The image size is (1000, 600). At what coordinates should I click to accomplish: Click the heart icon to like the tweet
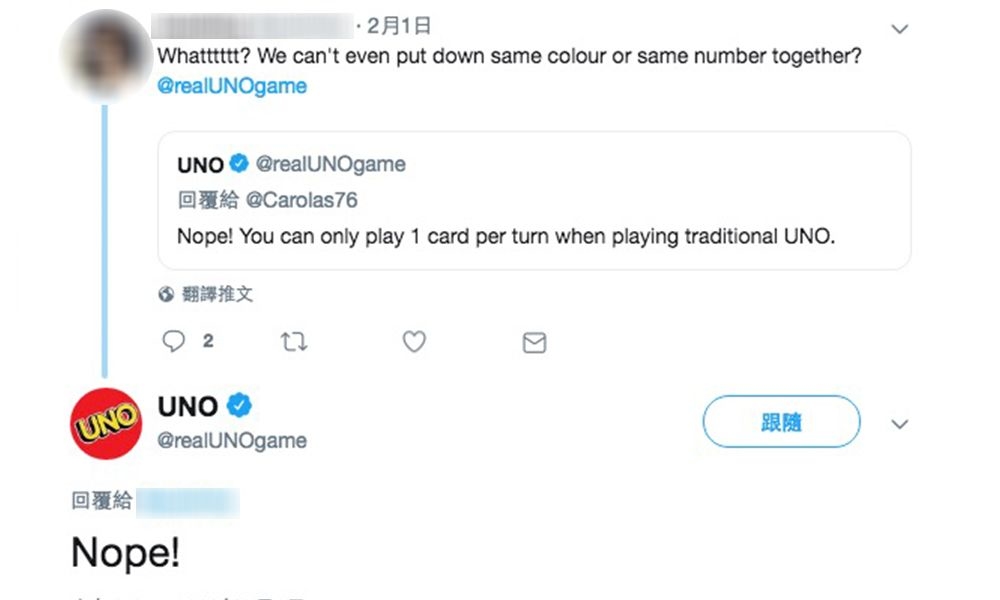414,341
